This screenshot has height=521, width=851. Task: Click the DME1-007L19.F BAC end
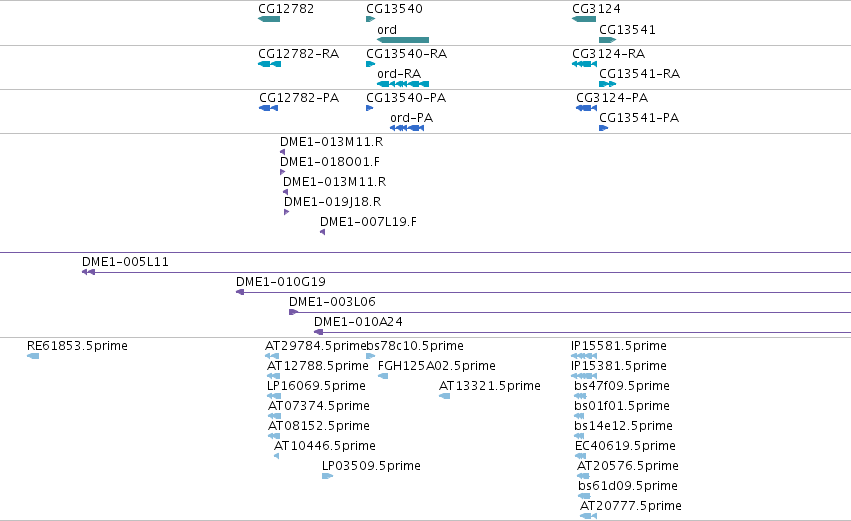[322, 232]
